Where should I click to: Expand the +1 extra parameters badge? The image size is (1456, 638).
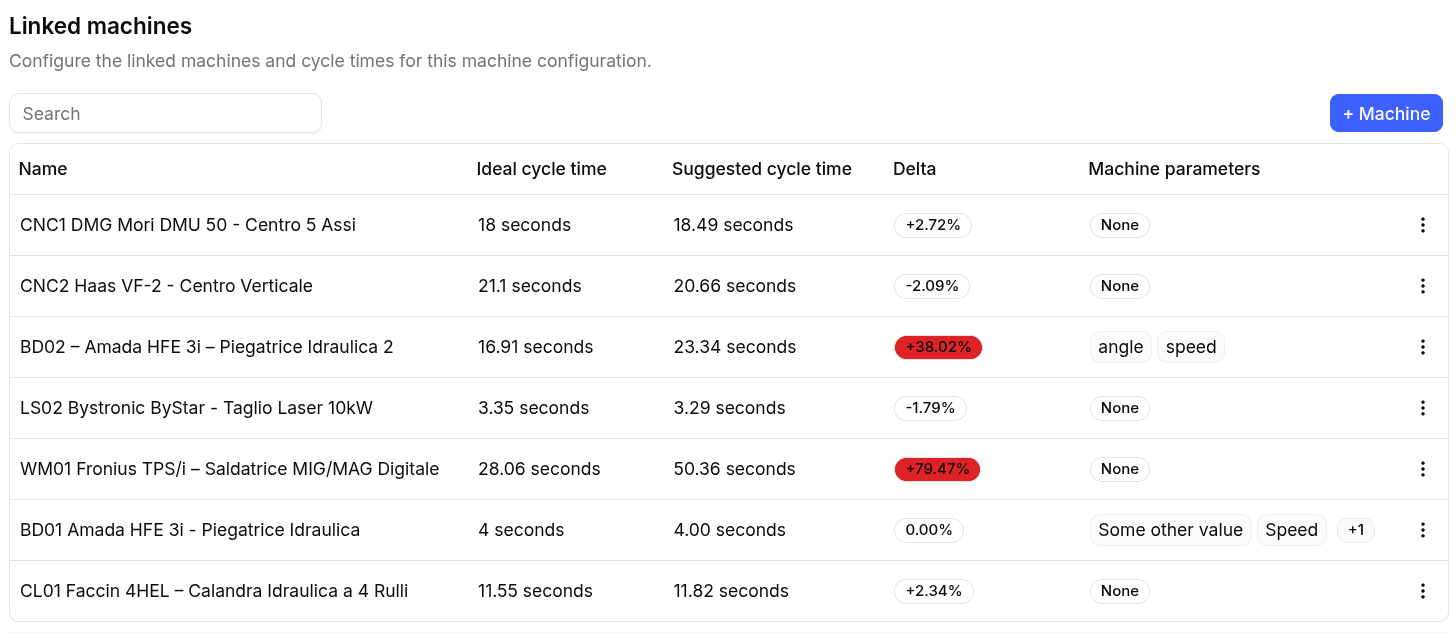click(1356, 530)
